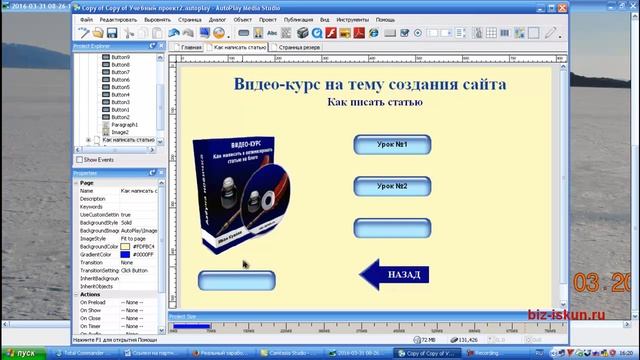Image resolution: width=640 pixels, height=360 pixels.
Task: Open Total Commander from the taskbar
Action: (x=84, y=353)
